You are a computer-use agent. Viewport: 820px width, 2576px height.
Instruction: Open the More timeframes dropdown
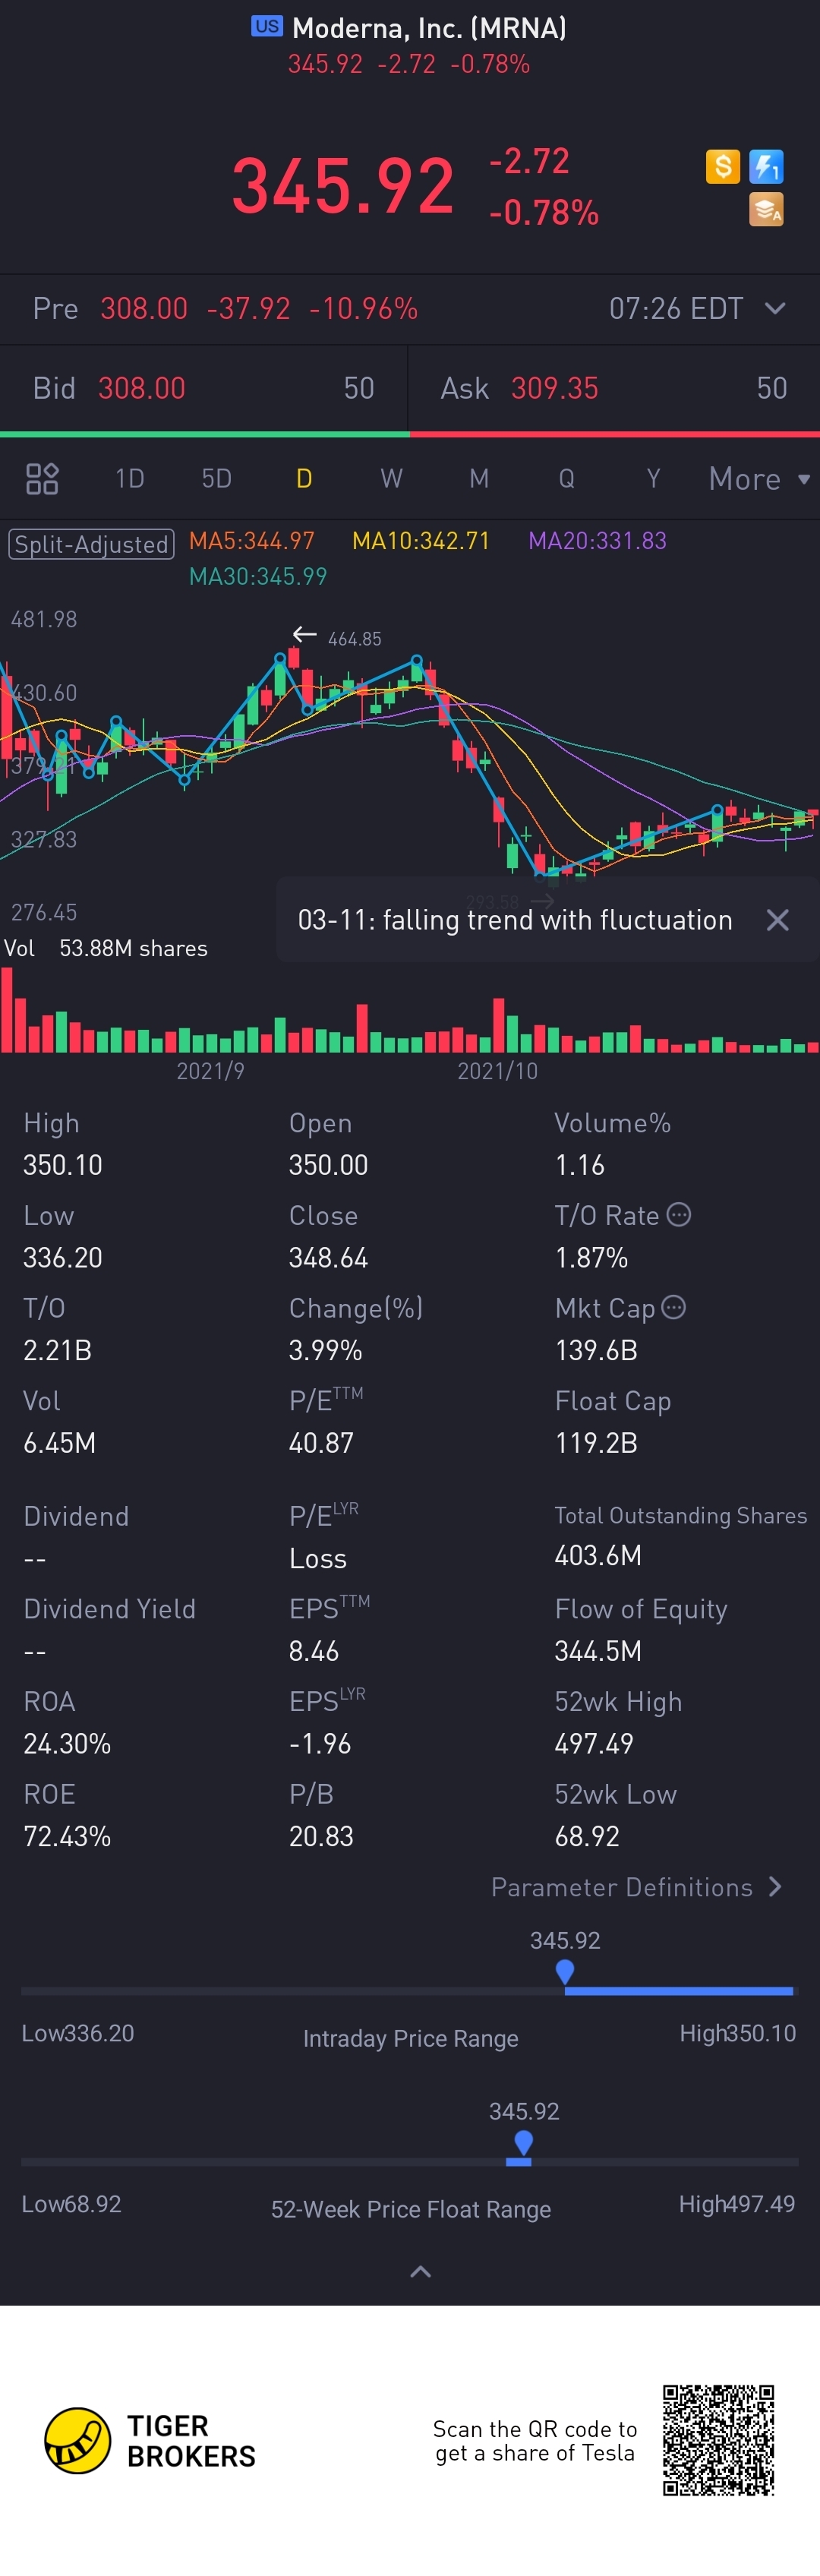758,479
